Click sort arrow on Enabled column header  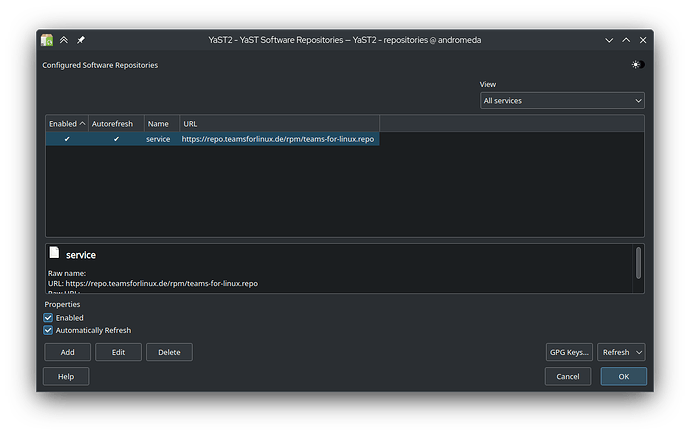(x=82, y=124)
